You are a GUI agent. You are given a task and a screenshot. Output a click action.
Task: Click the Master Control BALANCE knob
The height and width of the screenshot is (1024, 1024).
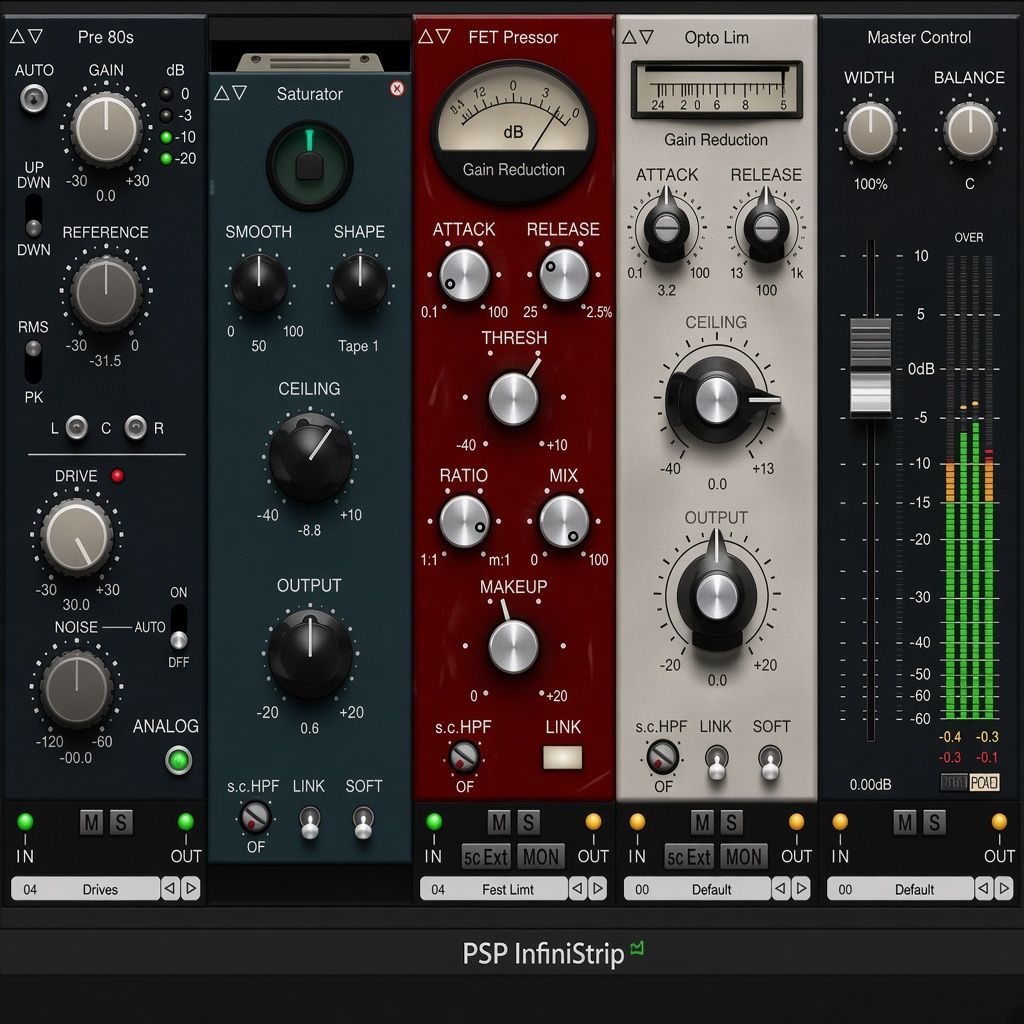coord(970,131)
